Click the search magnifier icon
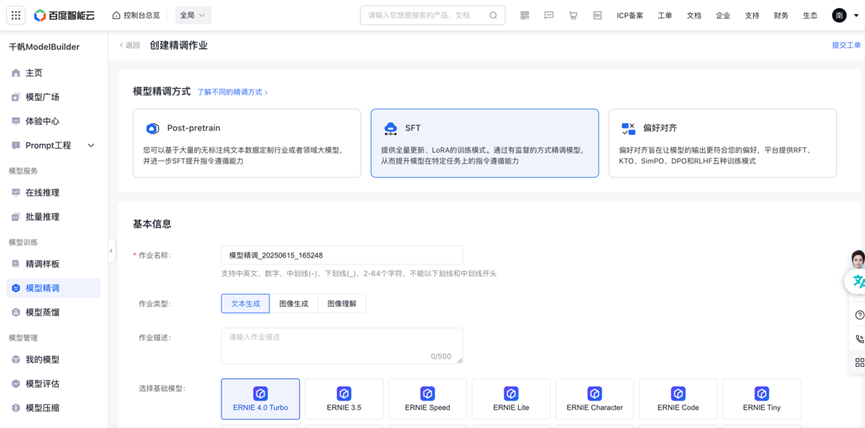This screenshot has width=865, height=428. point(493,15)
